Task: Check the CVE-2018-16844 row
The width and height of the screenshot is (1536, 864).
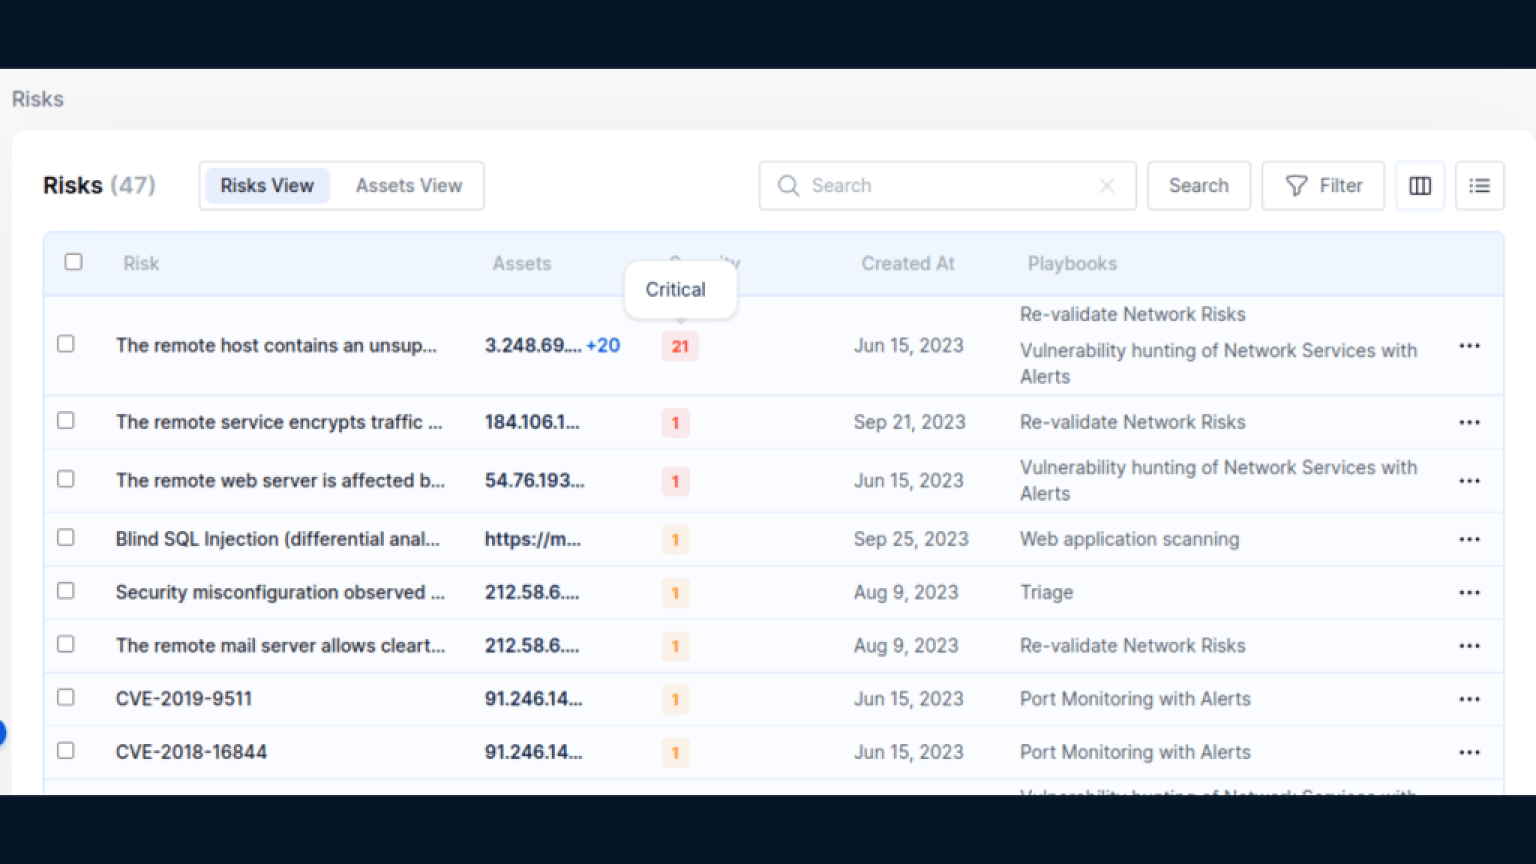Action: pos(66,750)
